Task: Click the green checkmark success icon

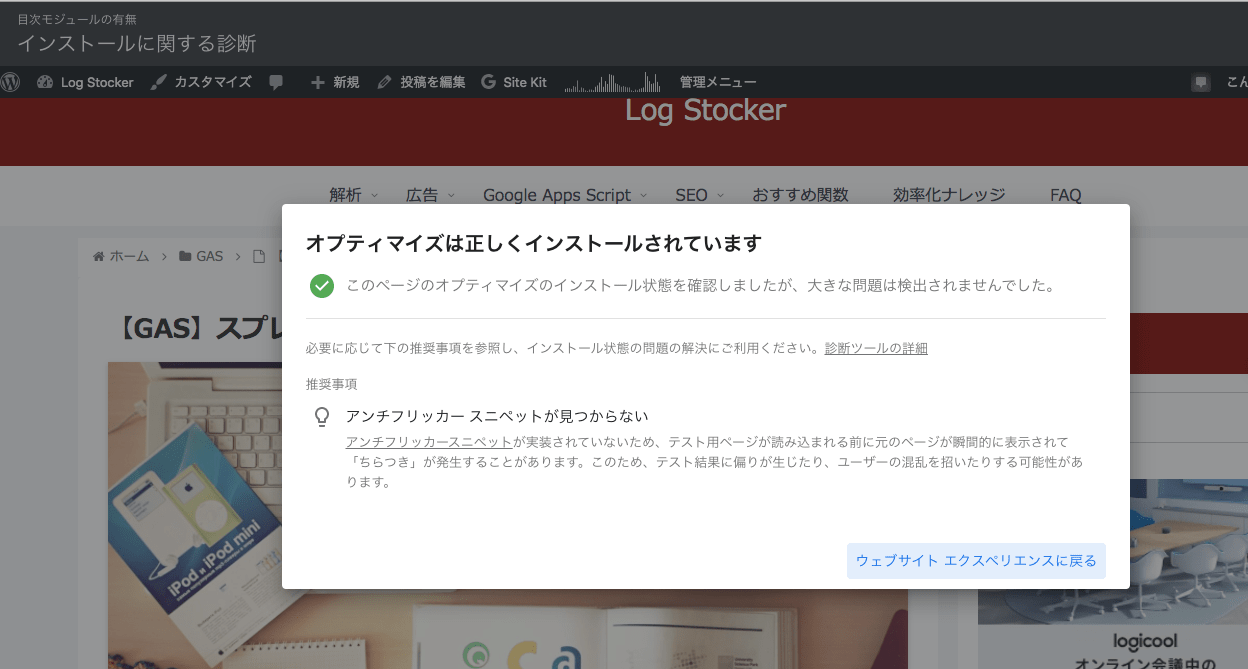Action: coord(321,286)
